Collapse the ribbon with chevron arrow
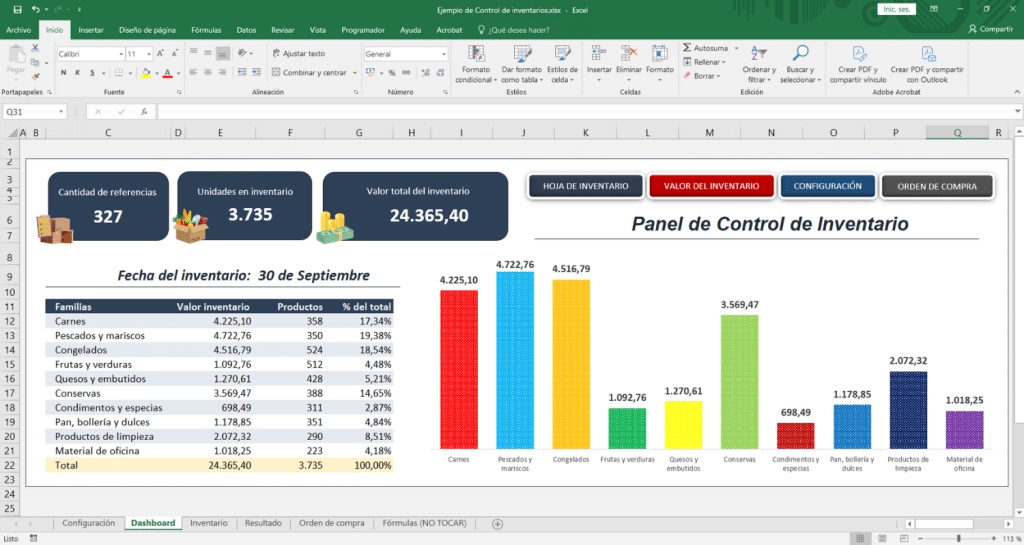 coord(1017,92)
